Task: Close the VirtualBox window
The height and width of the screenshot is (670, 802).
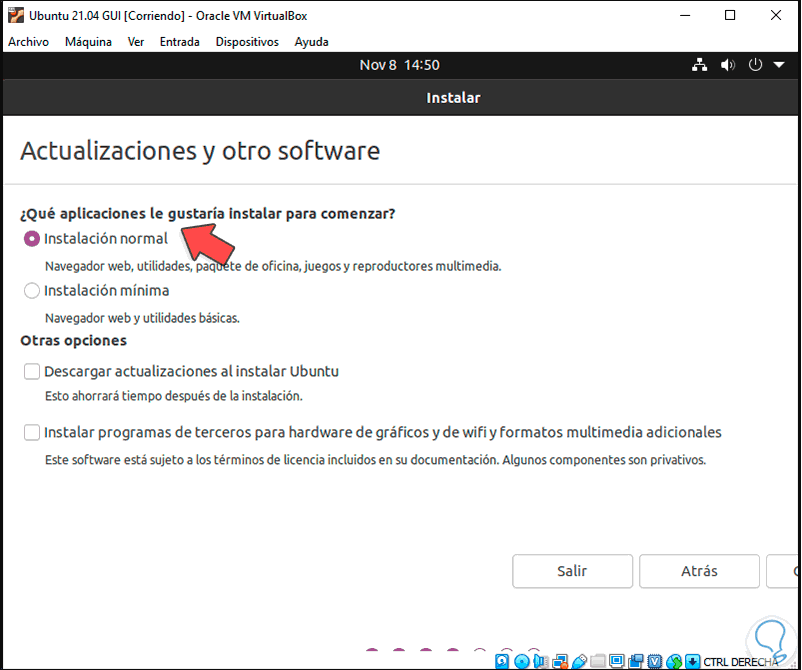Action: click(775, 15)
